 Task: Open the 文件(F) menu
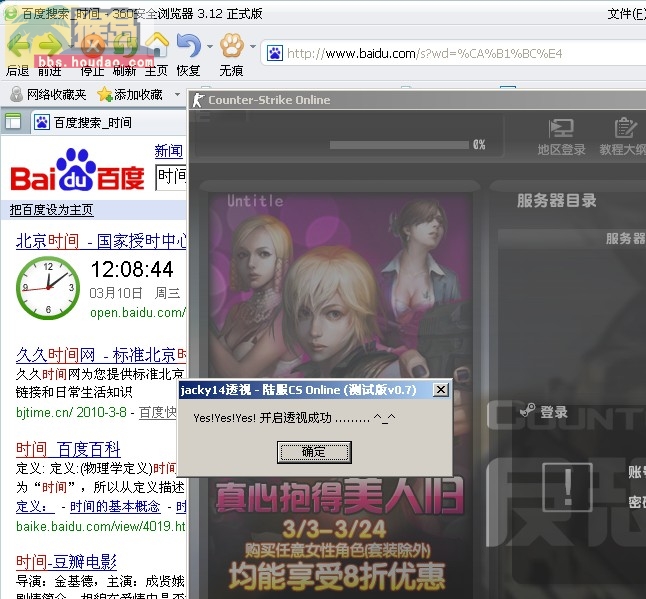[x=627, y=14]
